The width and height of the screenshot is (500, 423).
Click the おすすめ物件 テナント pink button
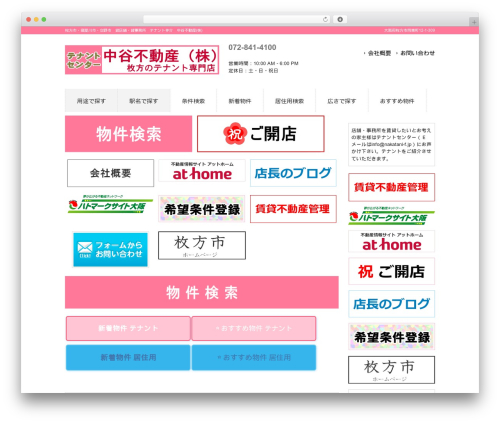254,328
